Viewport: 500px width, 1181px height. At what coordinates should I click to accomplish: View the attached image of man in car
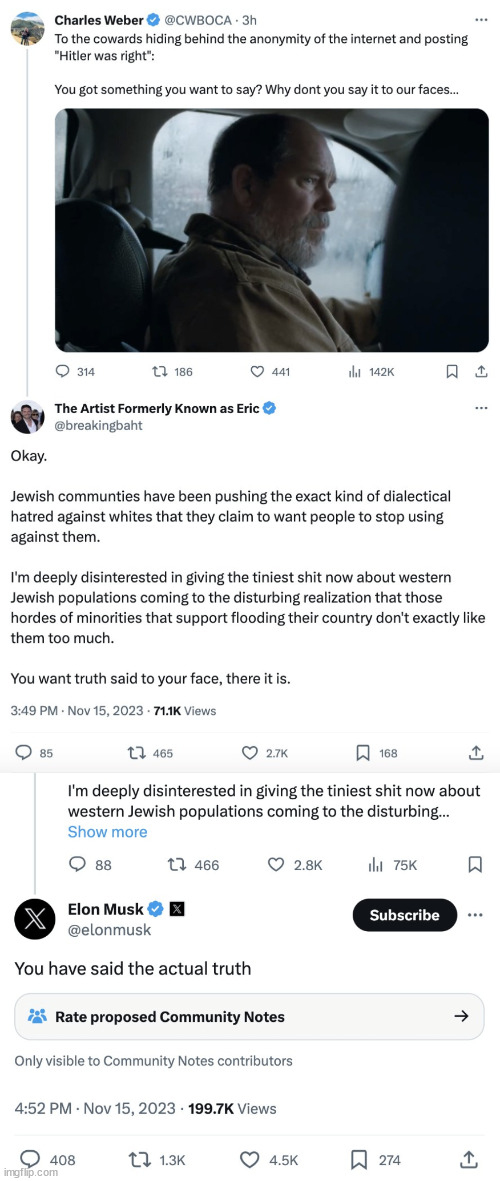click(x=272, y=230)
